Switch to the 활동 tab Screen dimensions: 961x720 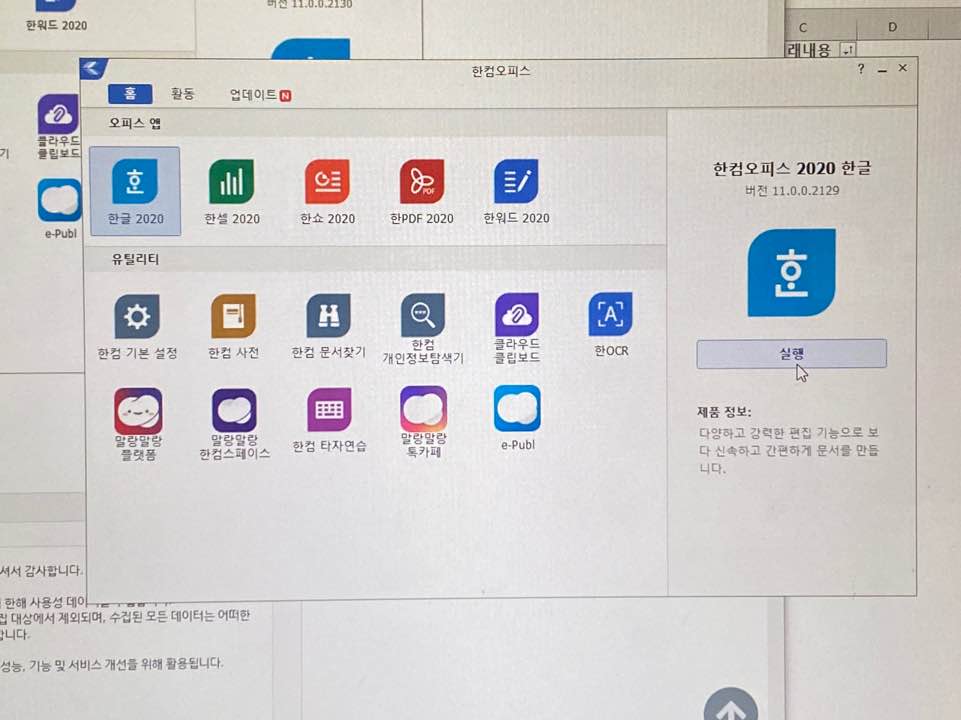(182, 94)
